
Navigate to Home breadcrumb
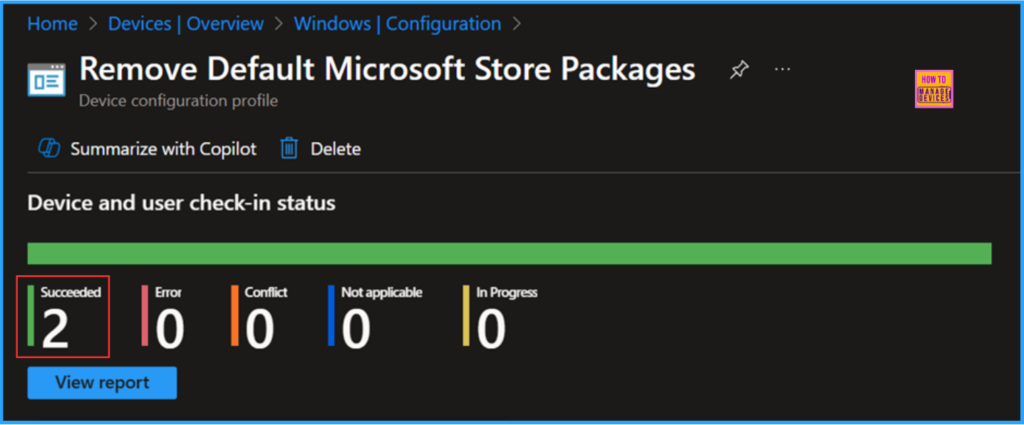pyautogui.click(x=52, y=24)
